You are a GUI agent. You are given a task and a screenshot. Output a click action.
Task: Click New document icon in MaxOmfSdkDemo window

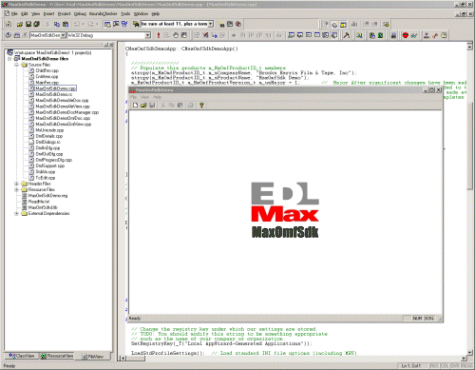point(135,105)
